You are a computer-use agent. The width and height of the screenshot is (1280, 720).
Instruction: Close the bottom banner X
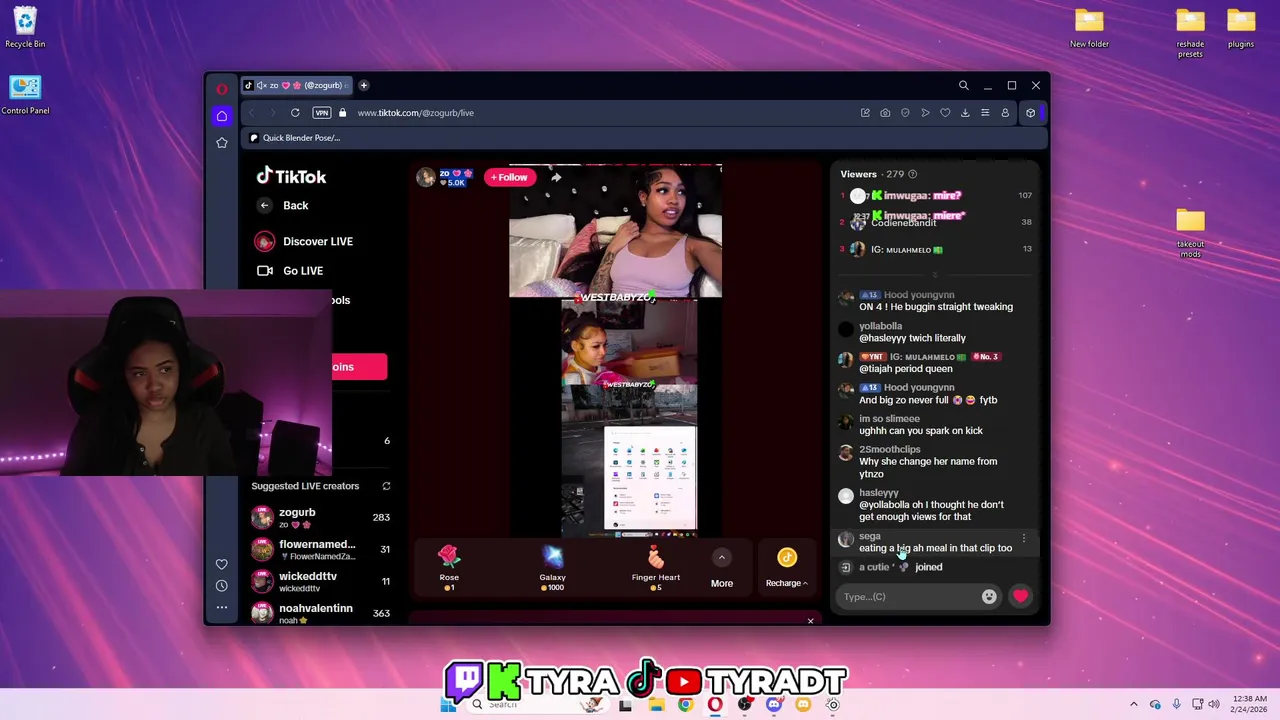810,621
